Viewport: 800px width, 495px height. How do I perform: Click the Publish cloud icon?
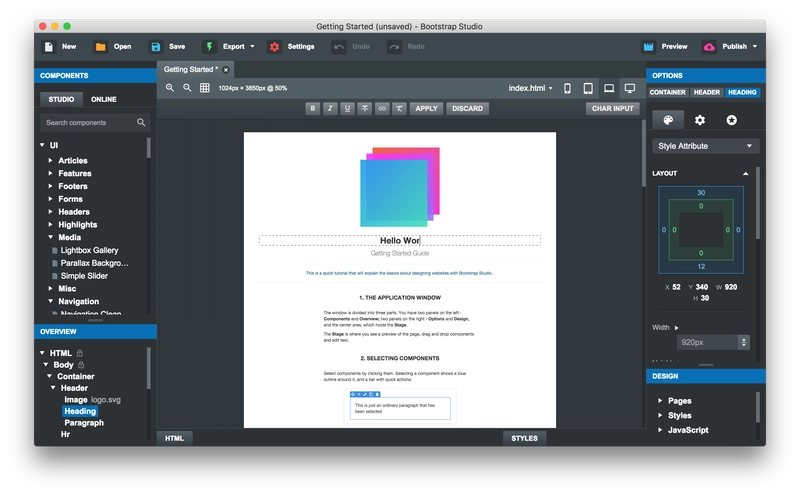709,46
